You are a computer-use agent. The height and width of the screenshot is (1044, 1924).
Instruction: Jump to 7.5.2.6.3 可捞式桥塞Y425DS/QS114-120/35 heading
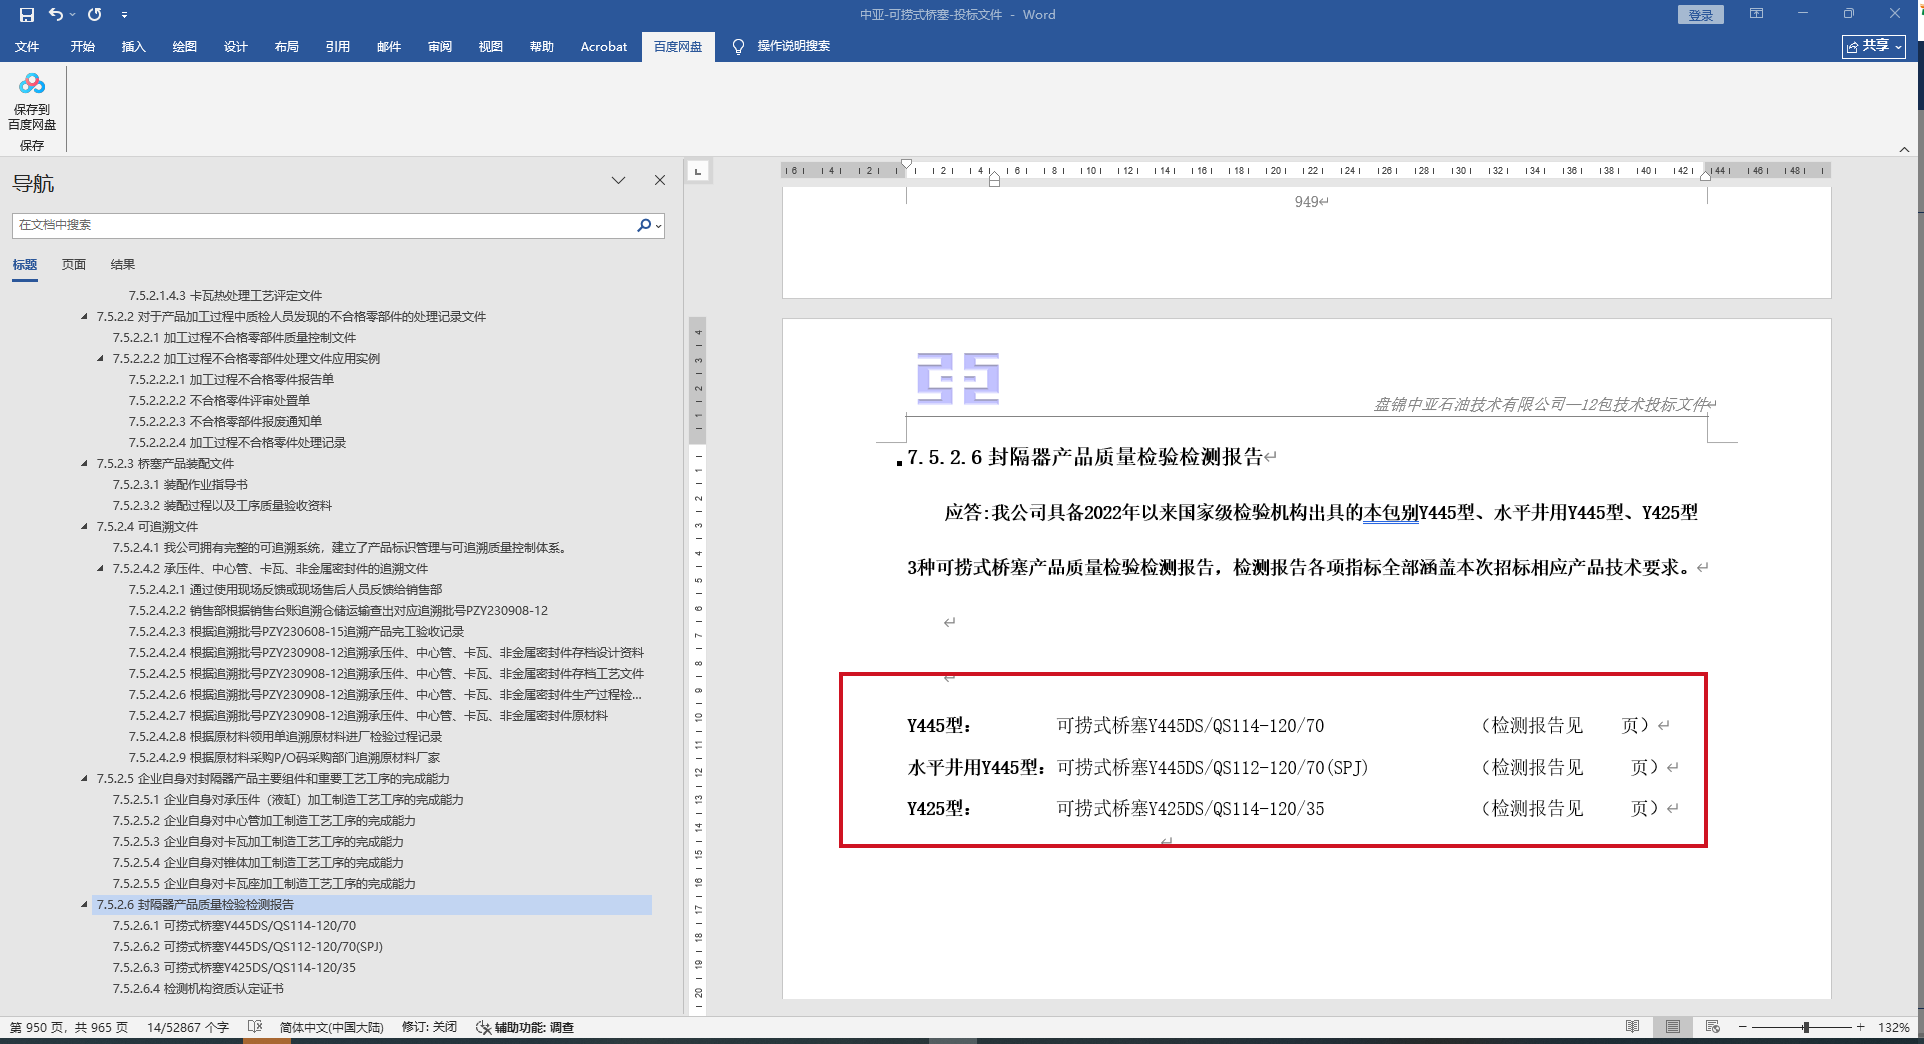[234, 968]
